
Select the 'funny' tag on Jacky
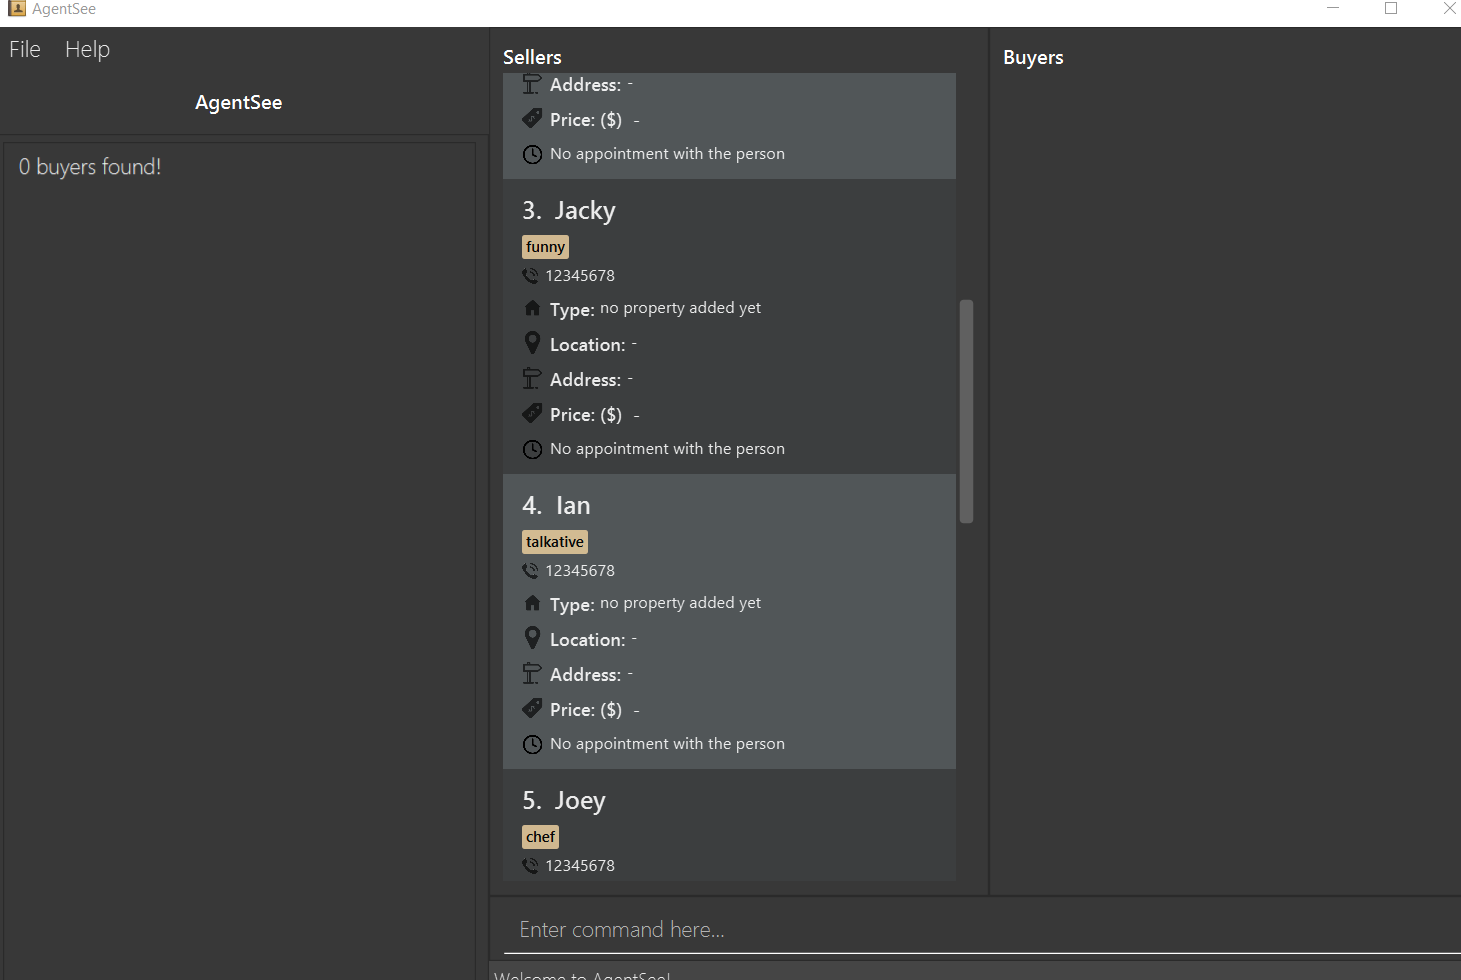click(x=545, y=247)
